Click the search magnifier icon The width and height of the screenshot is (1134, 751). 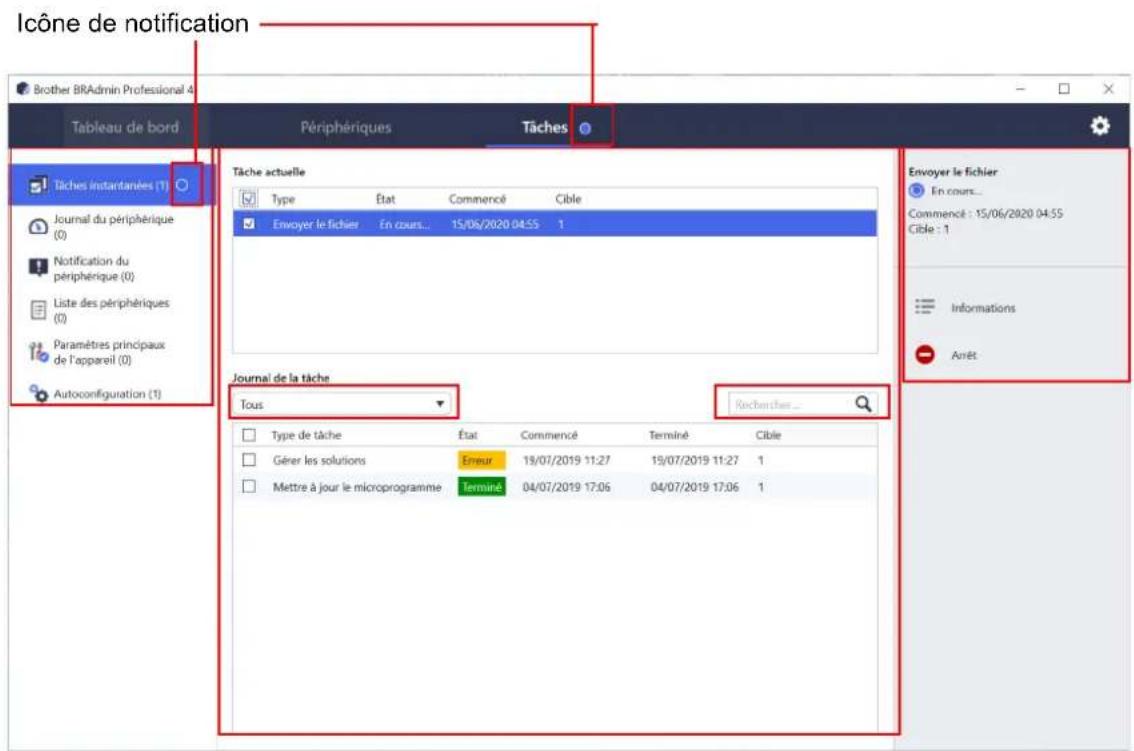point(863,404)
